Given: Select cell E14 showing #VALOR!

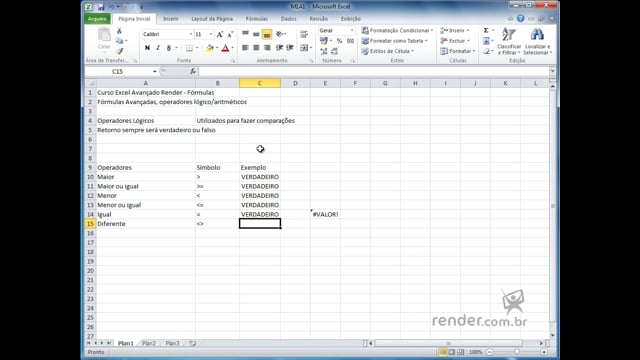Looking at the screenshot, I should (x=325, y=214).
